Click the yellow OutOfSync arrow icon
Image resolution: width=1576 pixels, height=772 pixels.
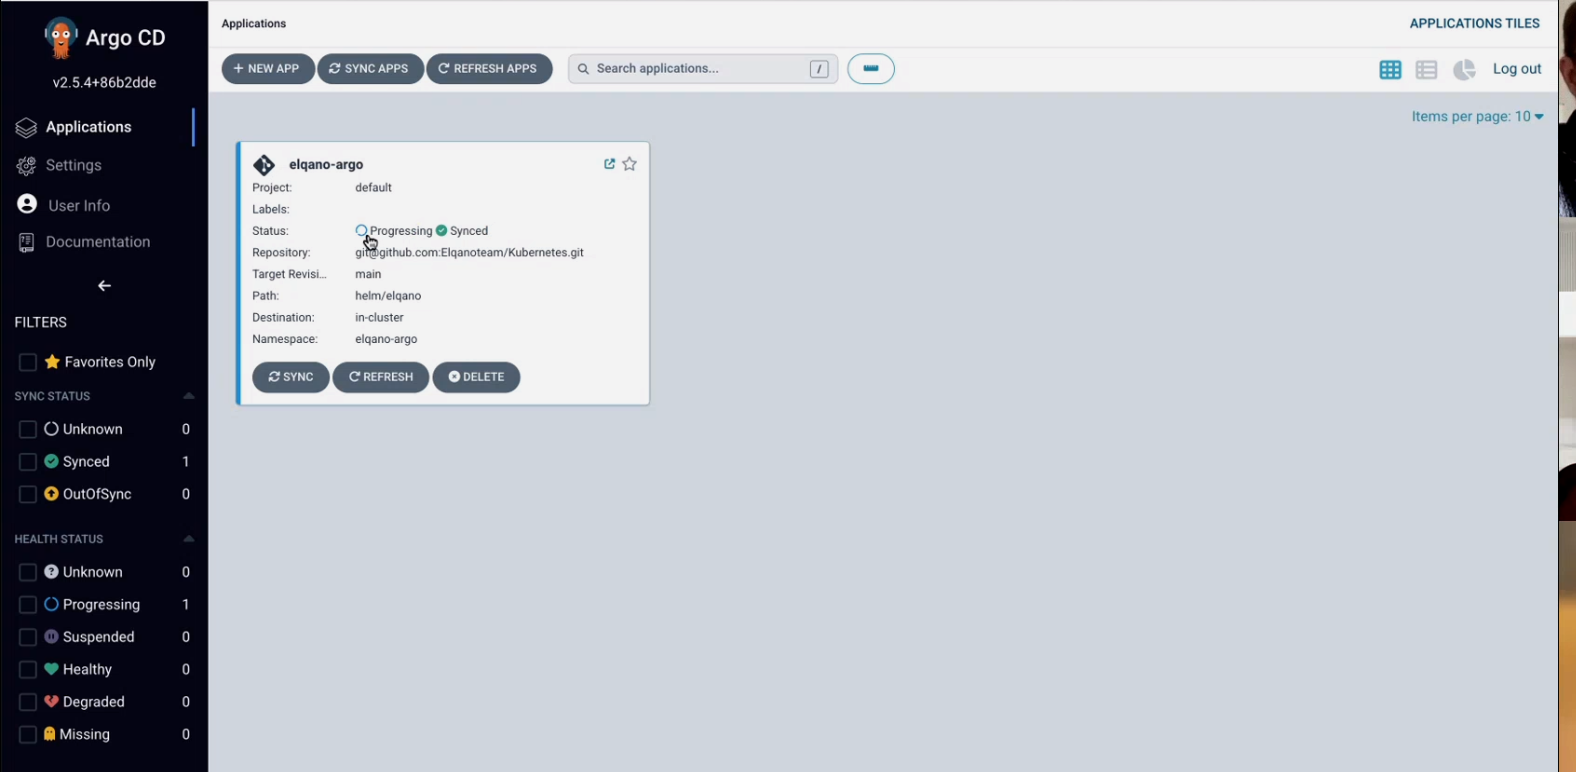click(51, 494)
